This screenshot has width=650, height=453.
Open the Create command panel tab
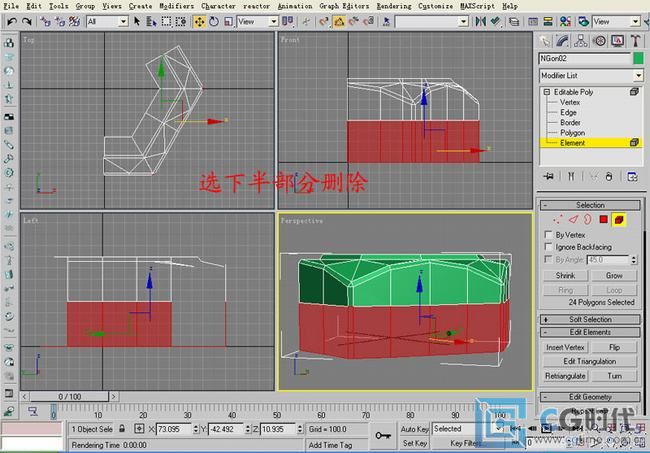click(545, 41)
